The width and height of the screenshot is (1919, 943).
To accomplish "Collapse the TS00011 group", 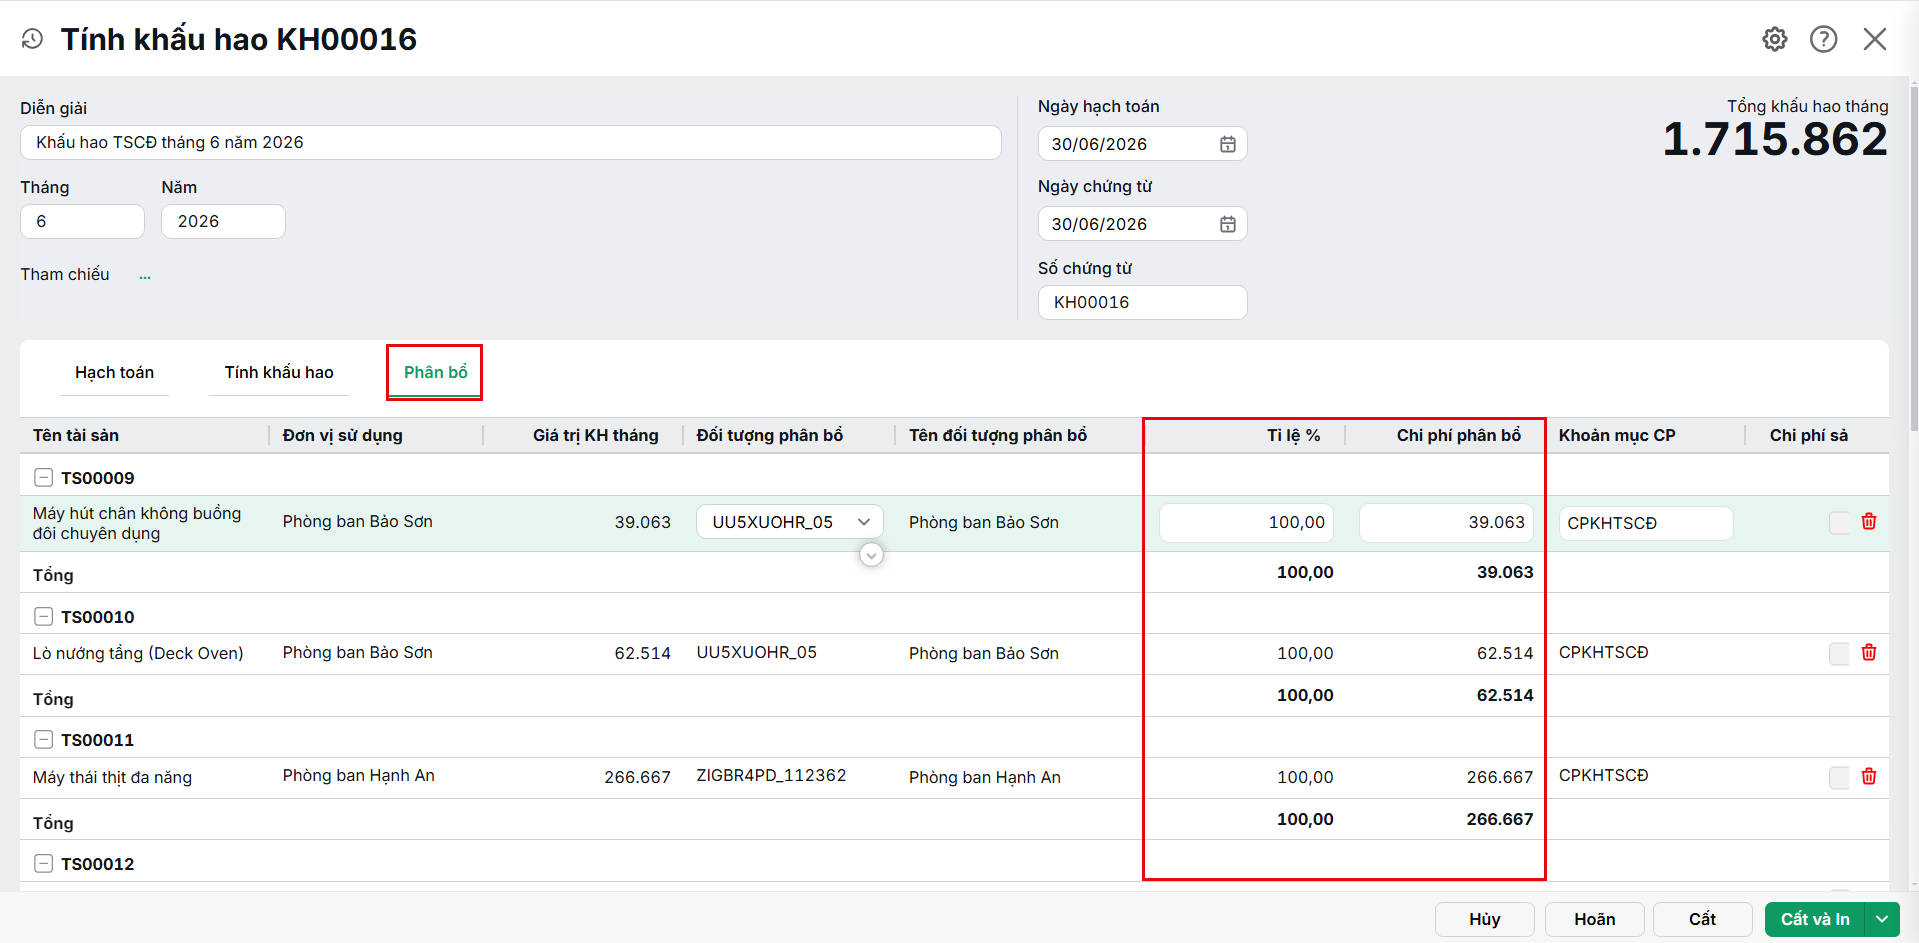I will coord(43,739).
